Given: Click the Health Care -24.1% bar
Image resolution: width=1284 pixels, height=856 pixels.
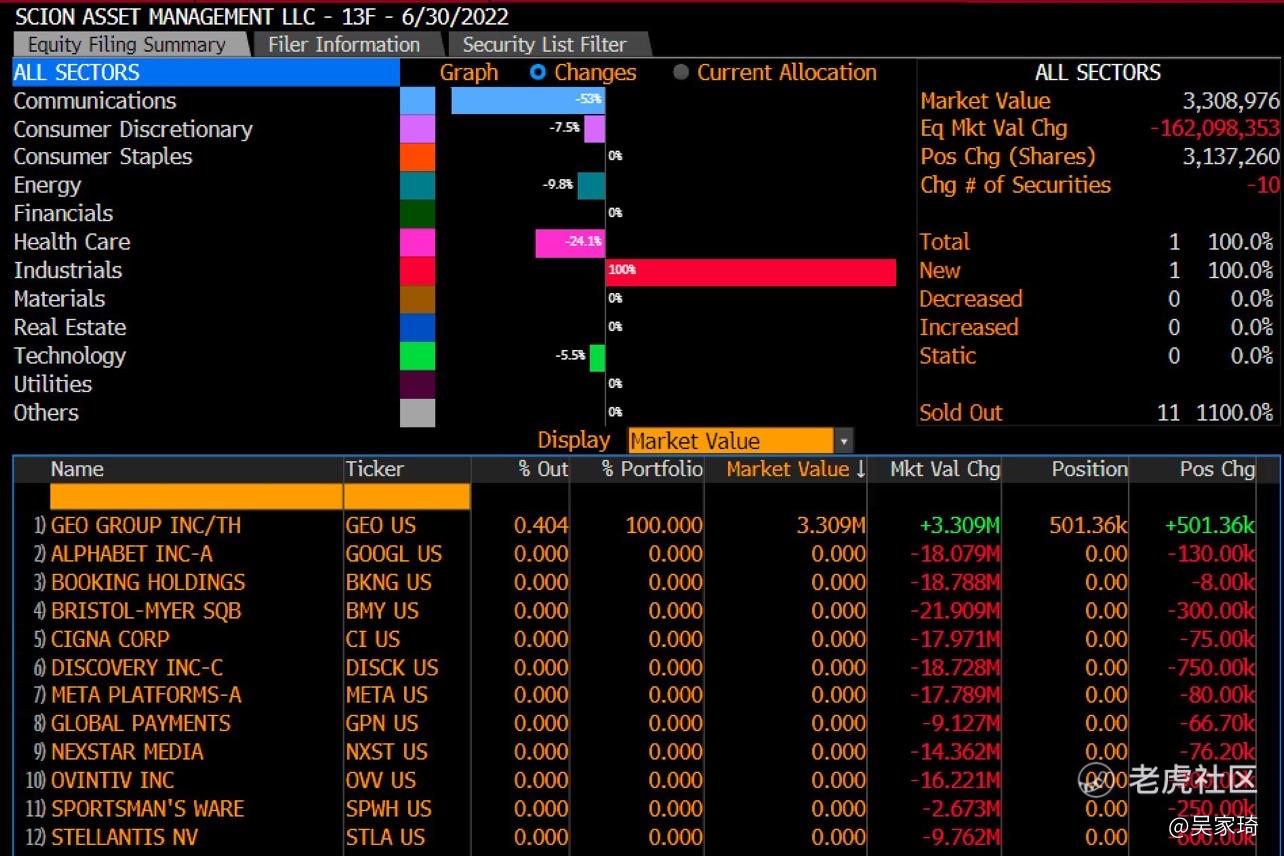Looking at the screenshot, I should (570, 243).
